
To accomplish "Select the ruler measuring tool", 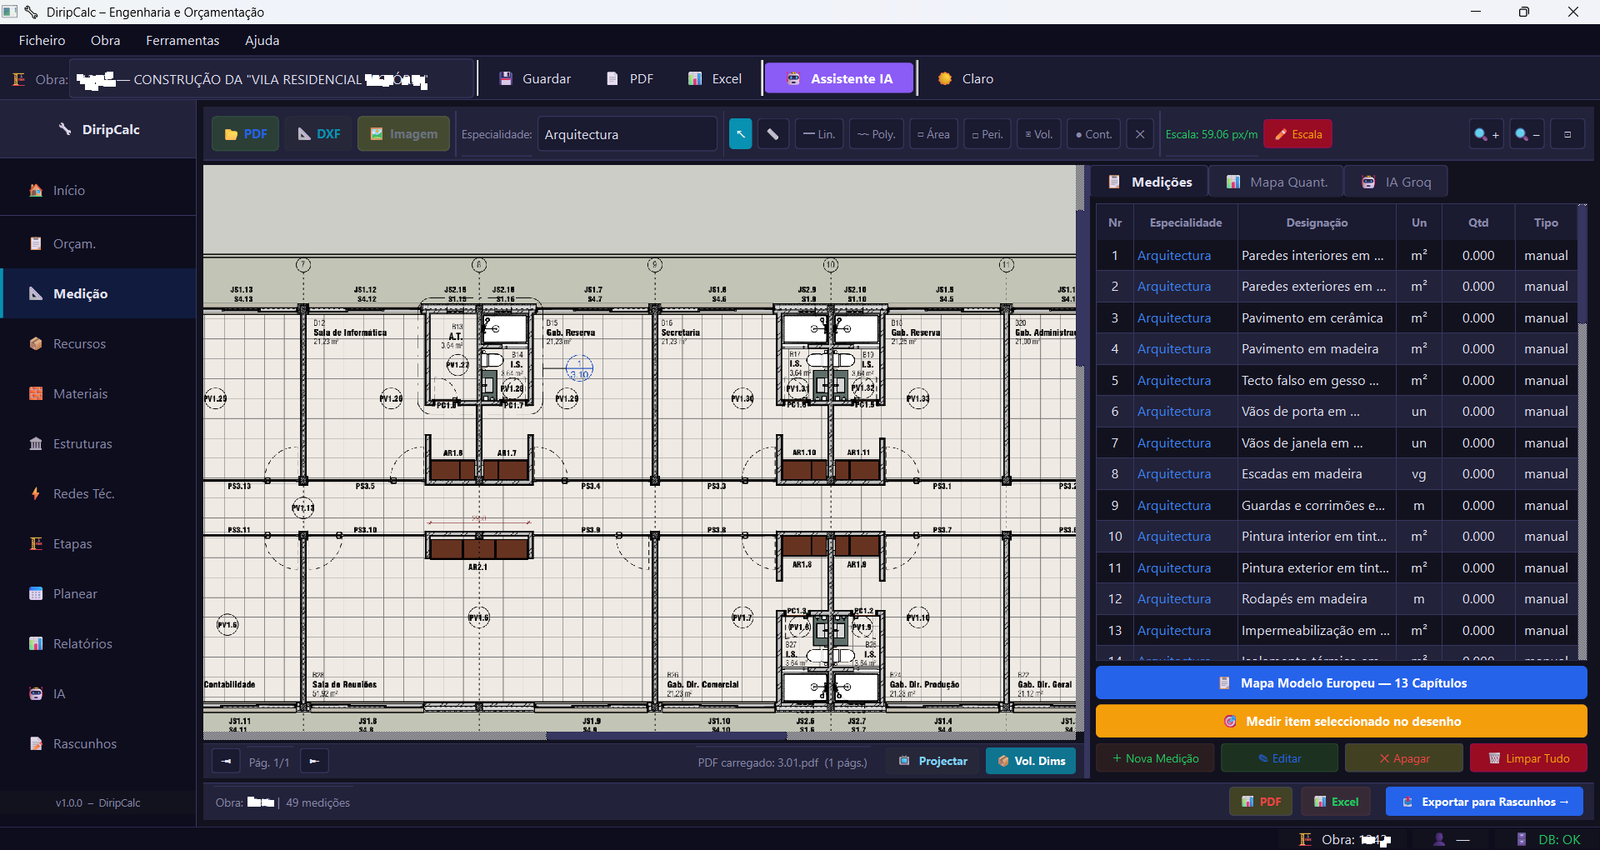I will pos(773,134).
